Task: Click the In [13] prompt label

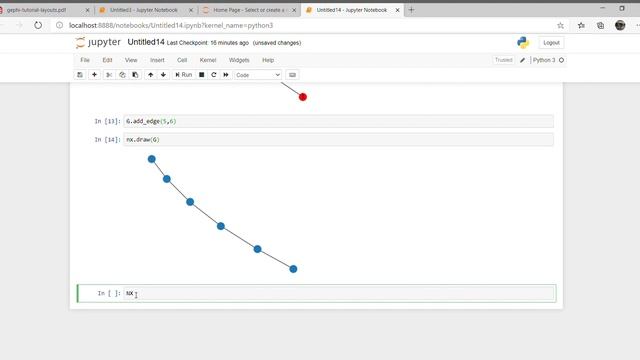Action: (x=107, y=121)
